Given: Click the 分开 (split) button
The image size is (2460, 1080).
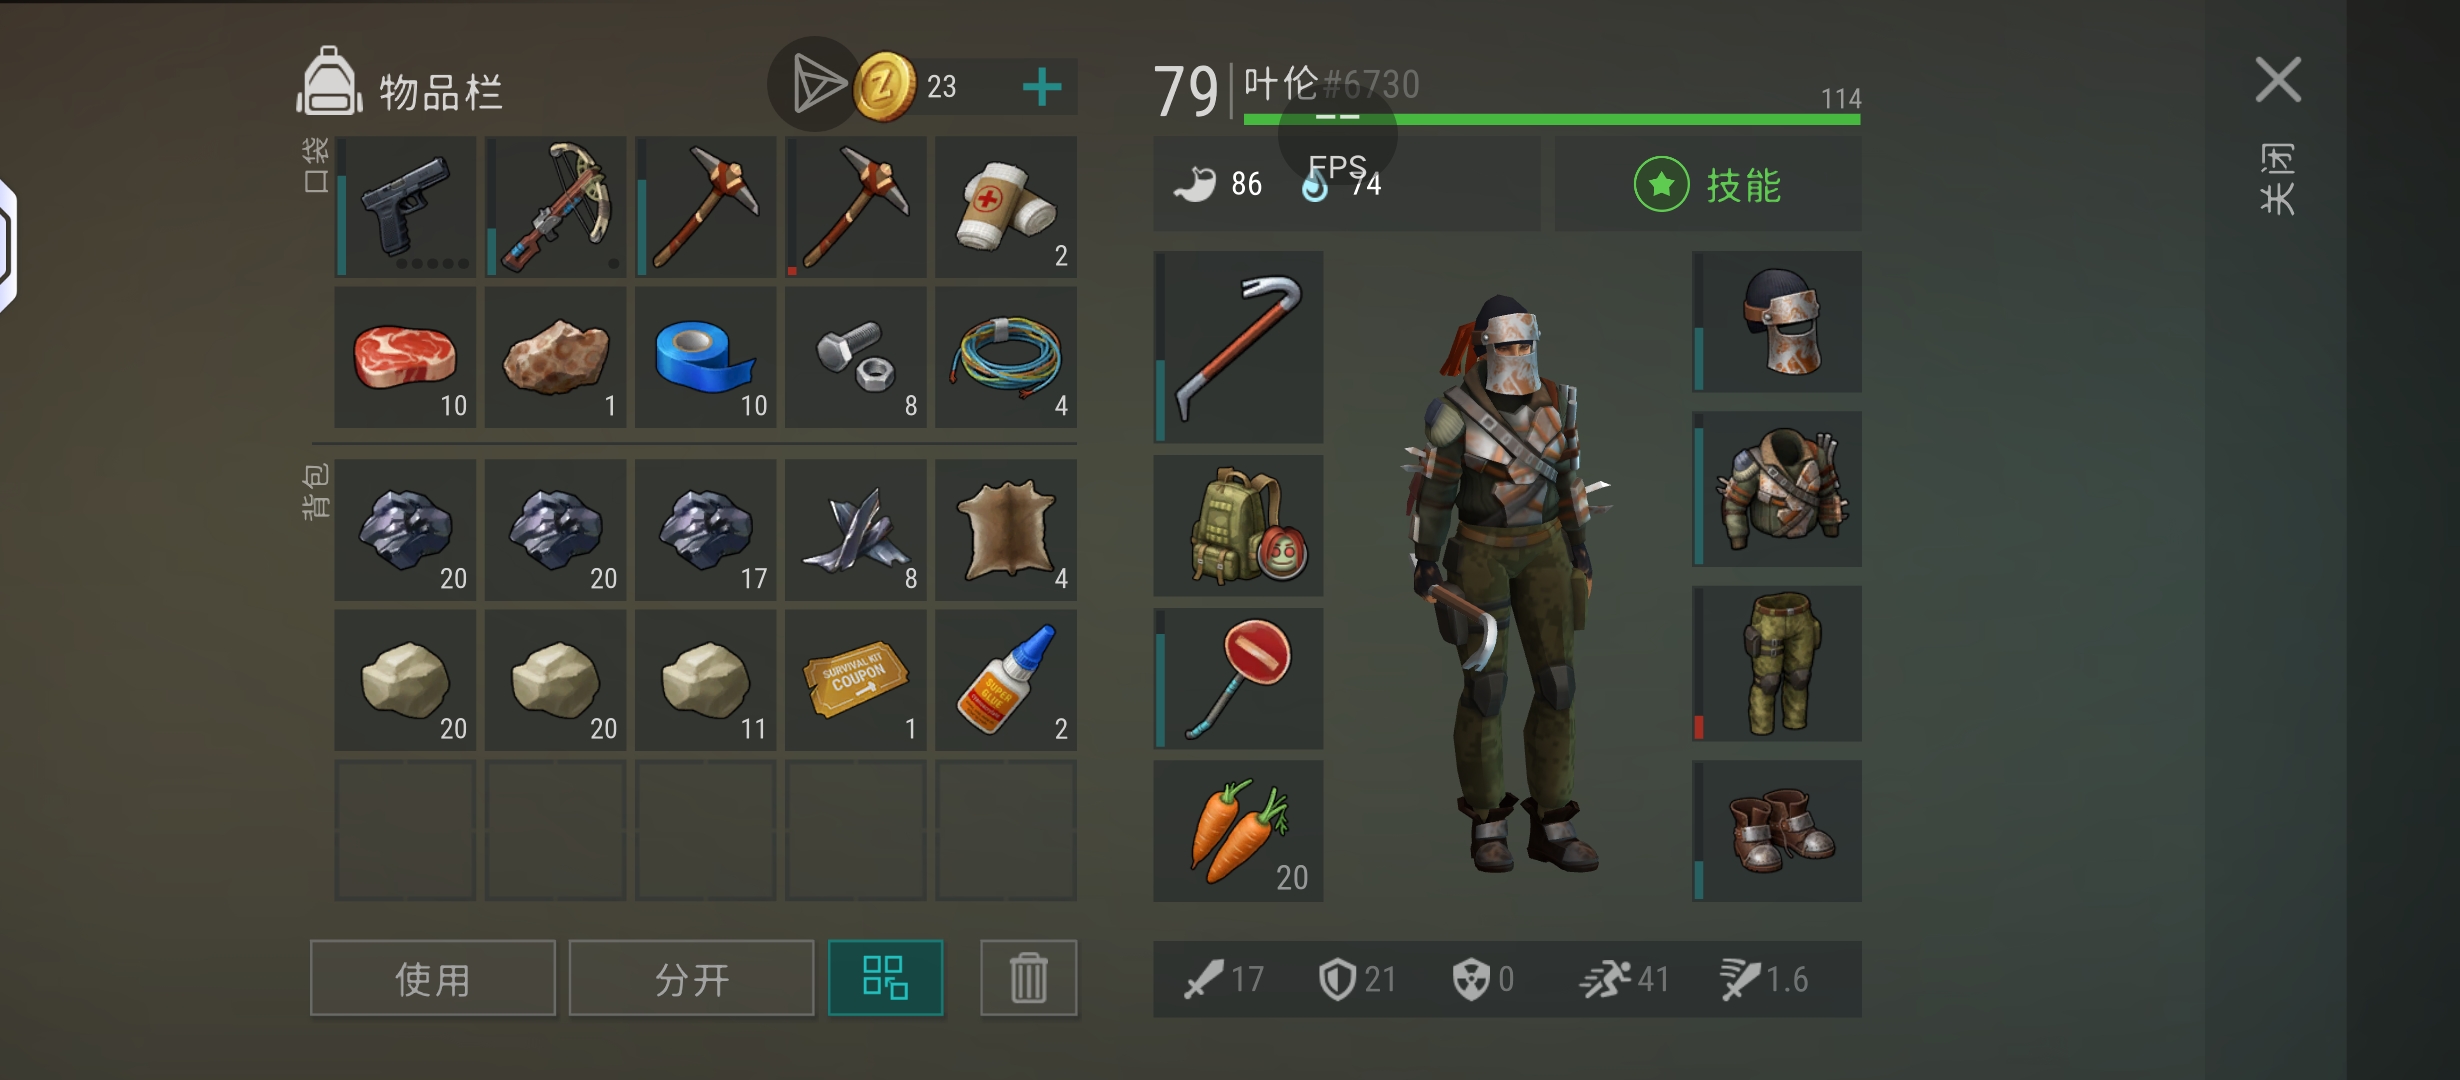Looking at the screenshot, I should point(691,978).
